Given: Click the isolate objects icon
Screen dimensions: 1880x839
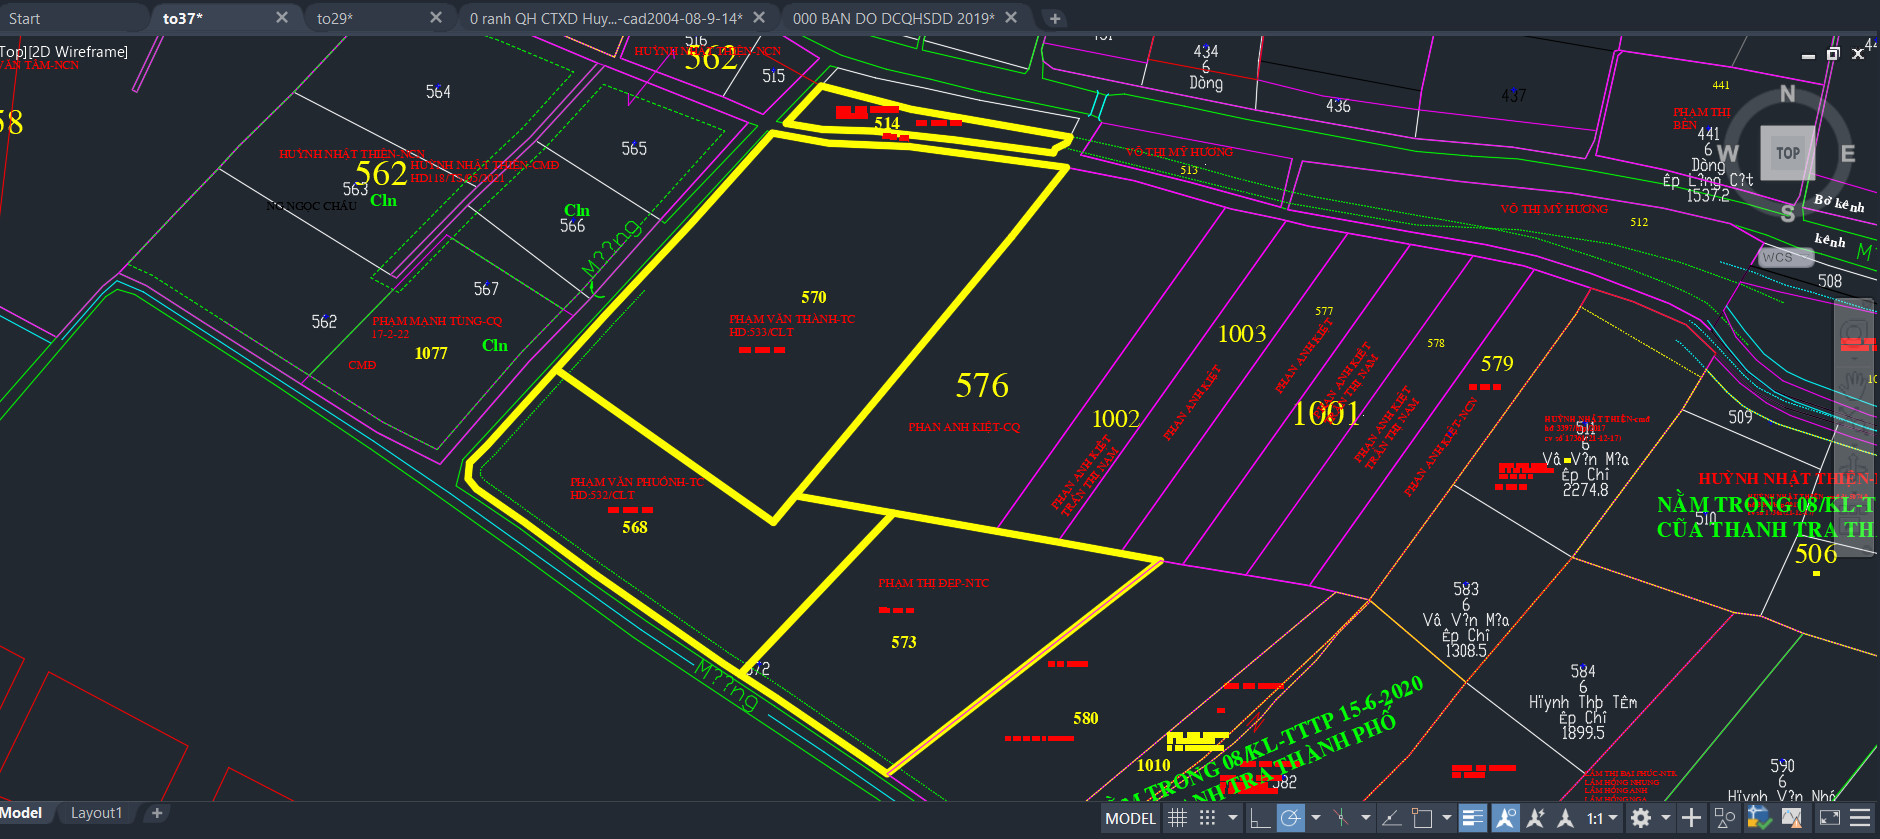Looking at the screenshot, I should [1725, 818].
